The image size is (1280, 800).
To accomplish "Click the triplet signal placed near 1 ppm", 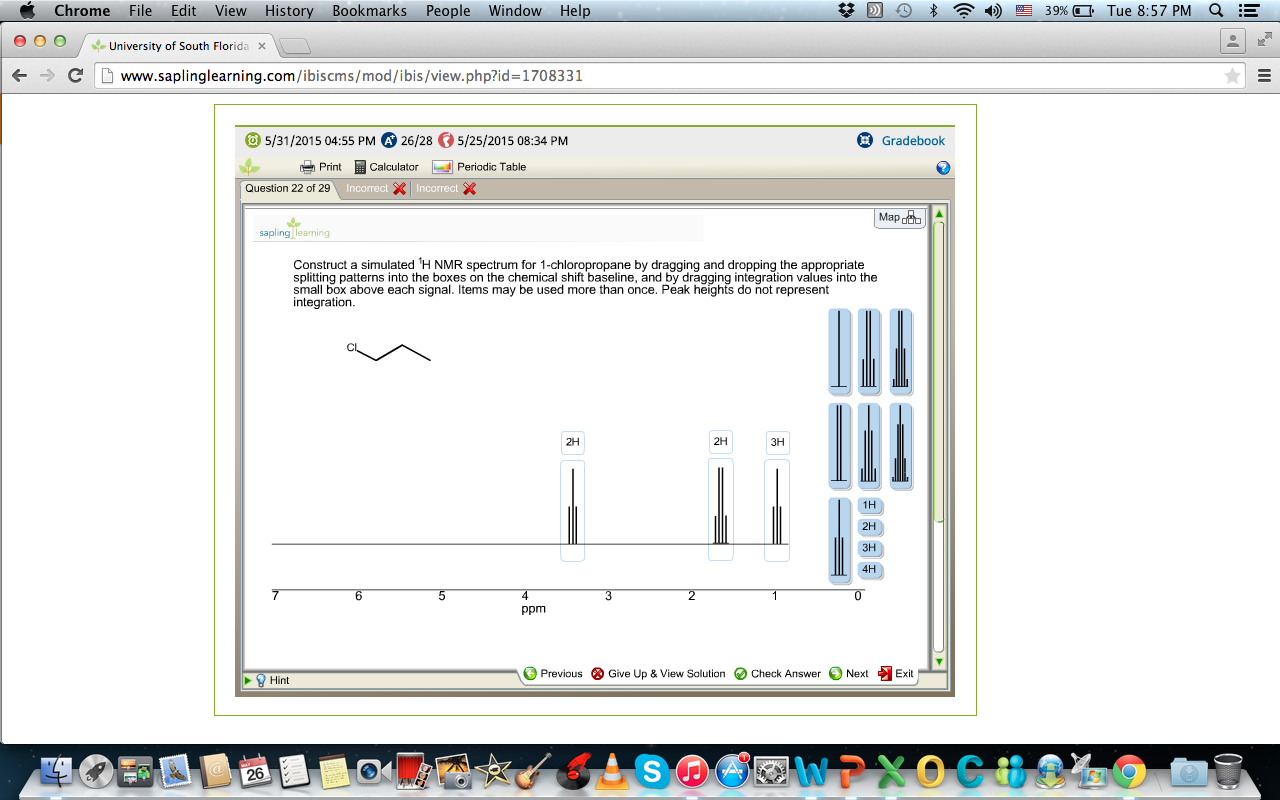I will (x=777, y=510).
